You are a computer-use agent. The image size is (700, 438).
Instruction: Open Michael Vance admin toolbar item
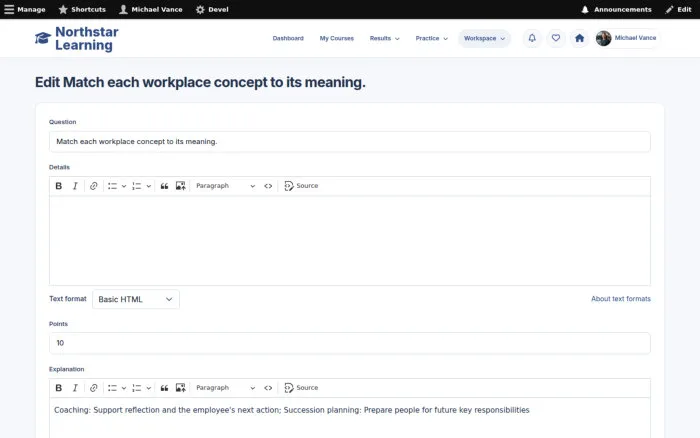point(151,9)
